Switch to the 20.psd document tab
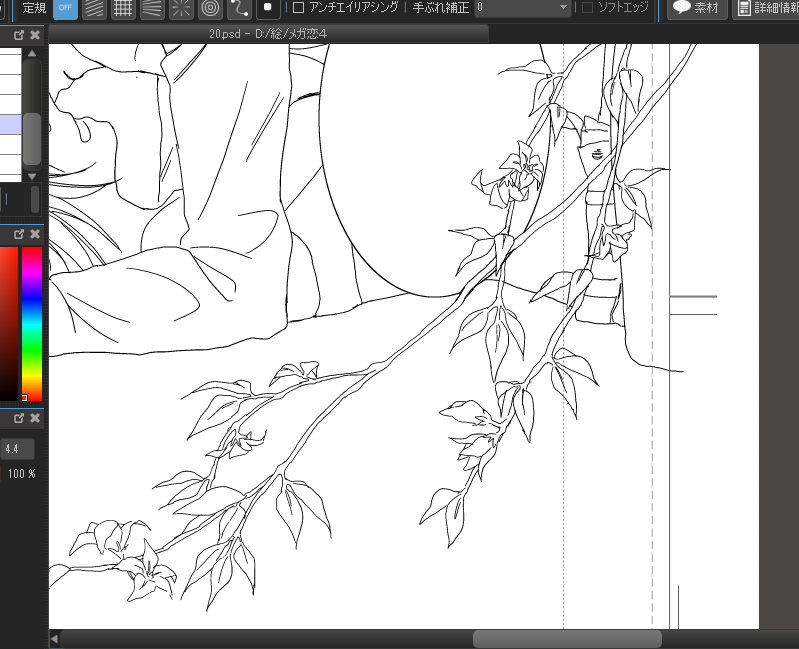Image resolution: width=799 pixels, height=649 pixels. (x=268, y=34)
